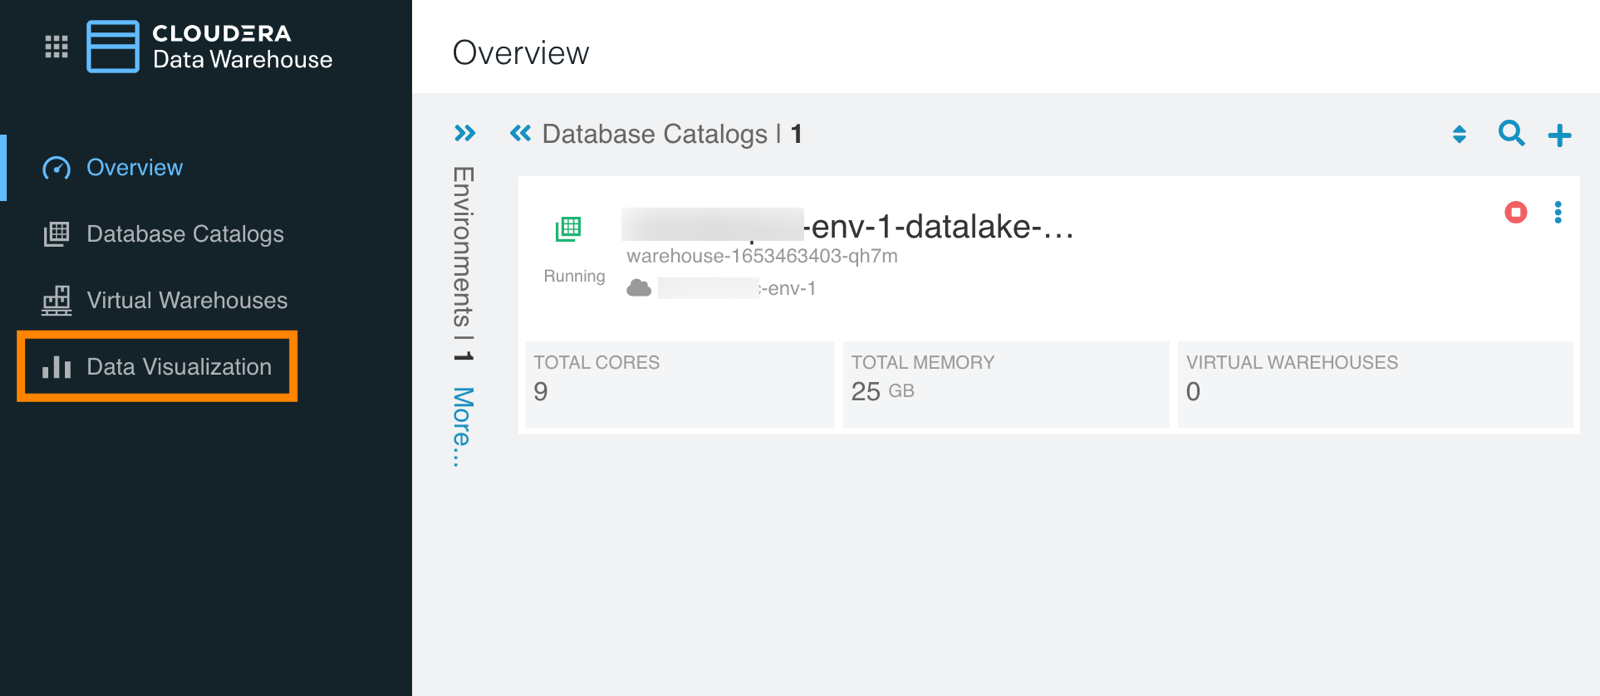
Task: Click the Virtual Warehouses sidebar icon
Action: coord(56,300)
